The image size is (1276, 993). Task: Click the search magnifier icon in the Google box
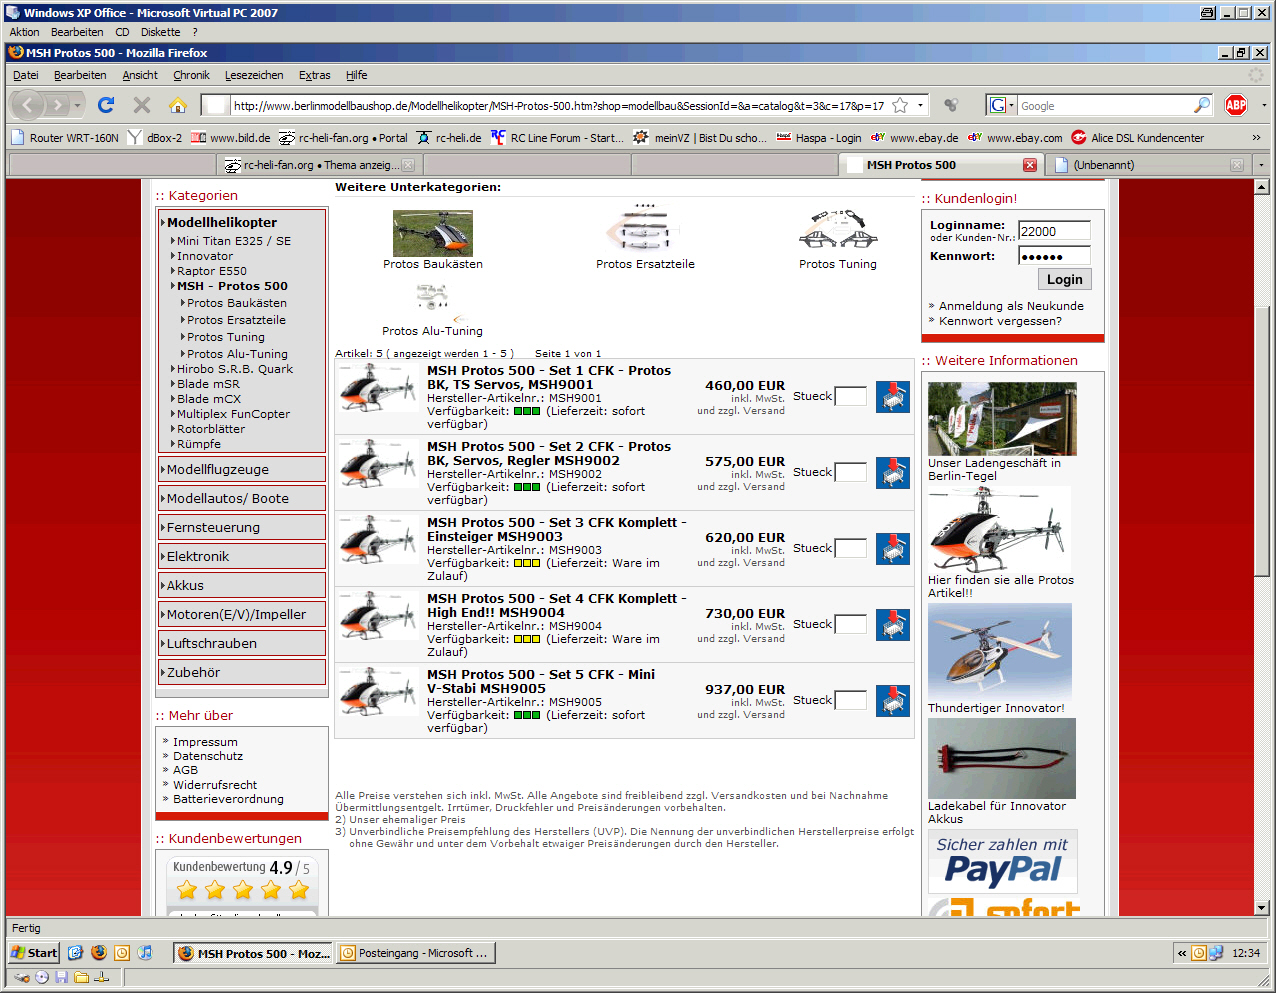(x=1201, y=105)
